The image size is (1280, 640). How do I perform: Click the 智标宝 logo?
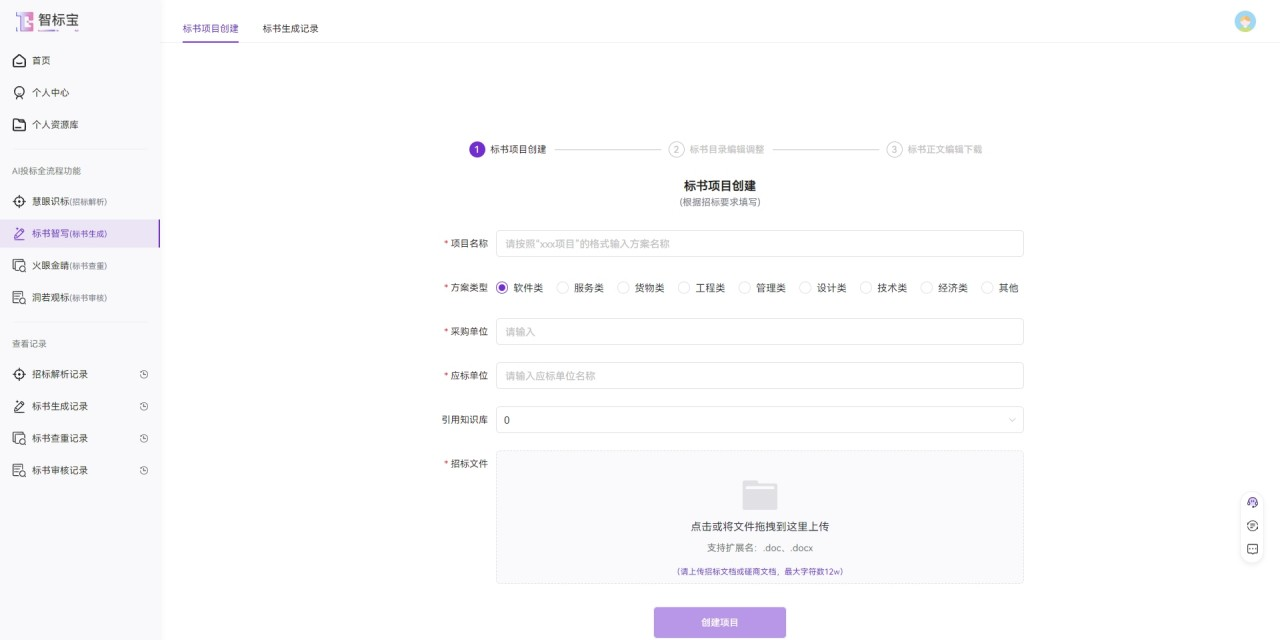[x=47, y=22]
